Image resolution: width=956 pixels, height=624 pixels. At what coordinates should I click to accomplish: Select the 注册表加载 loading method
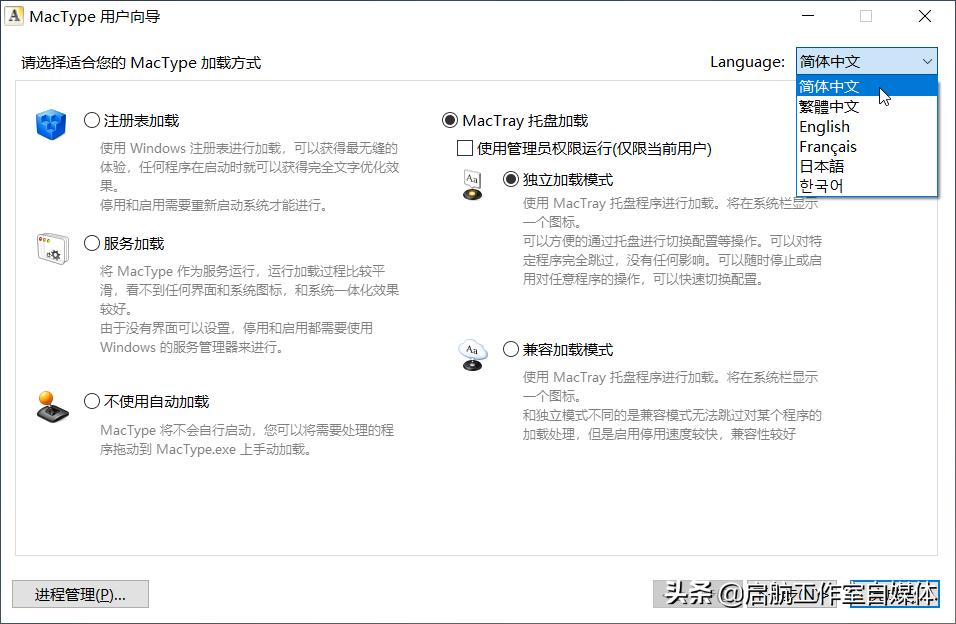(x=90, y=120)
